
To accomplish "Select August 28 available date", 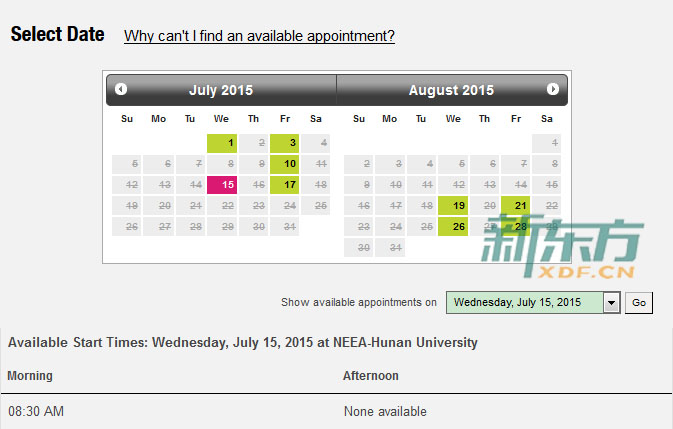I will pyautogui.click(x=515, y=227).
